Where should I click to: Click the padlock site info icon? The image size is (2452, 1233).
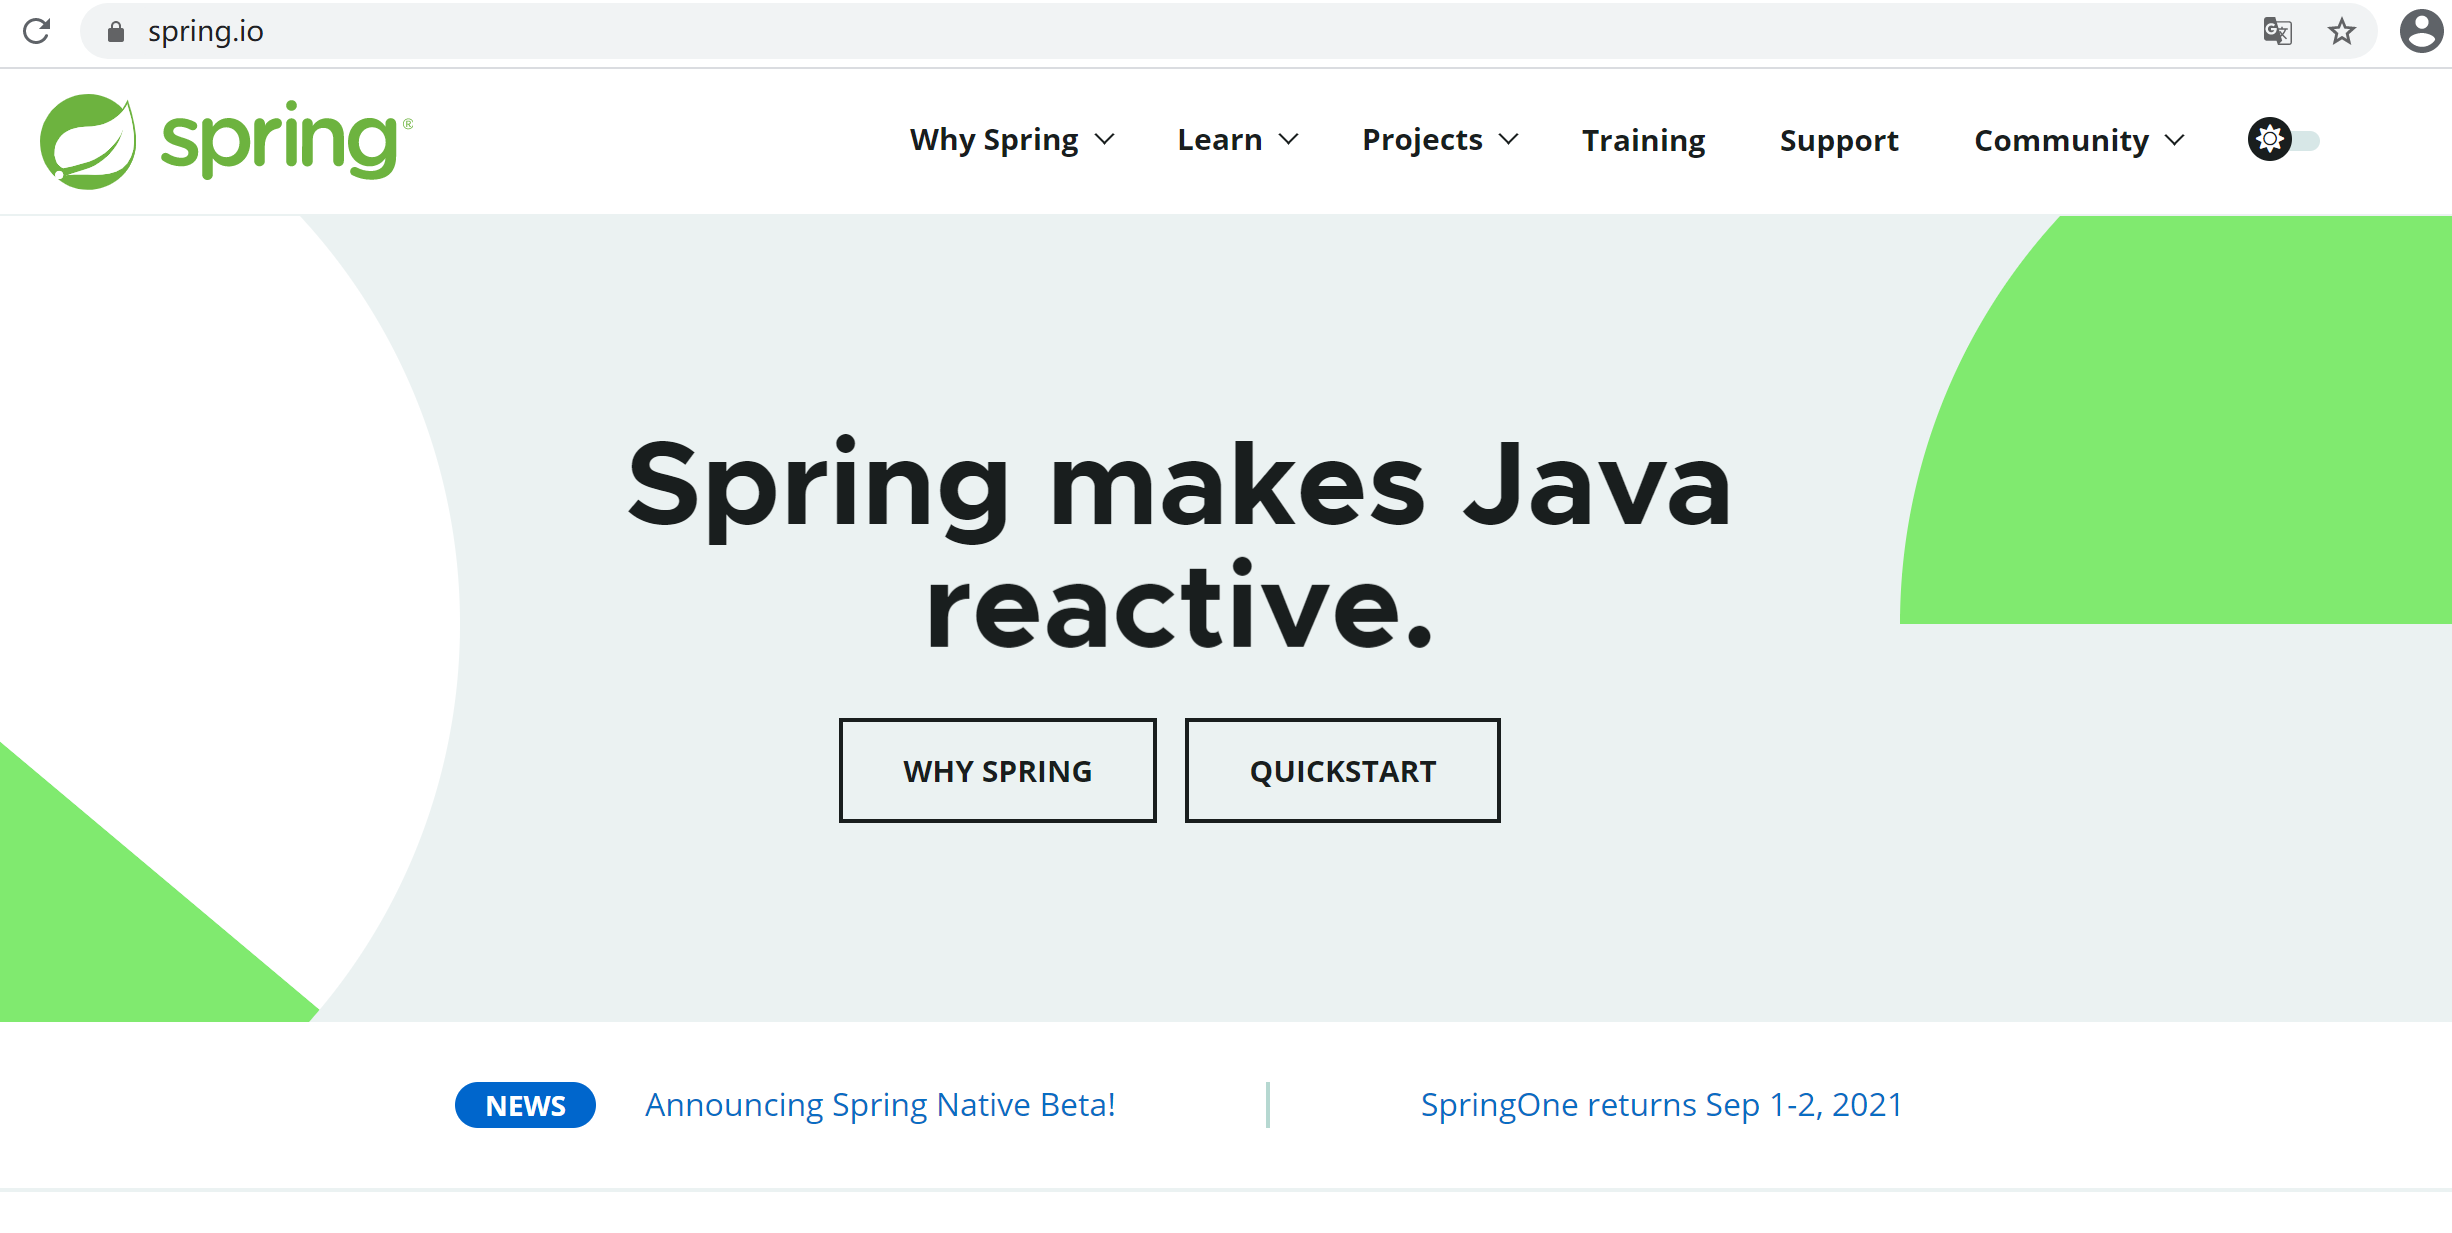click(x=116, y=32)
